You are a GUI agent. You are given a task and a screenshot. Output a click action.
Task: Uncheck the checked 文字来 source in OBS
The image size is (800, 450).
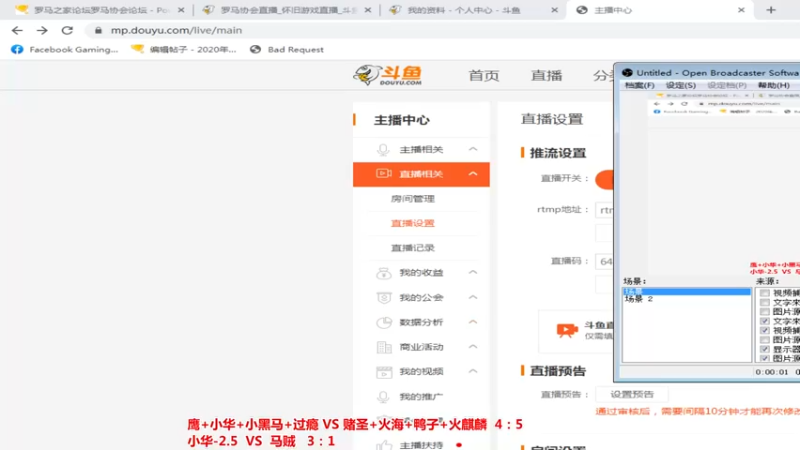point(764,321)
